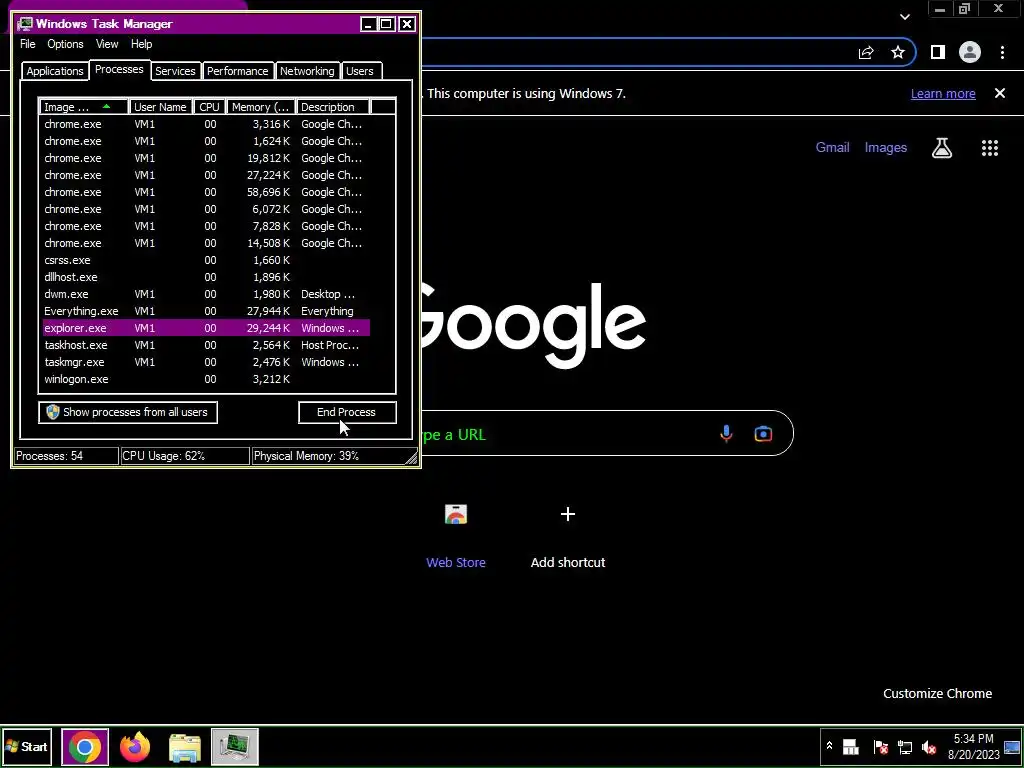The image size is (1024, 768).
Task: Select the dllhost.exe process
Action: 206,277
